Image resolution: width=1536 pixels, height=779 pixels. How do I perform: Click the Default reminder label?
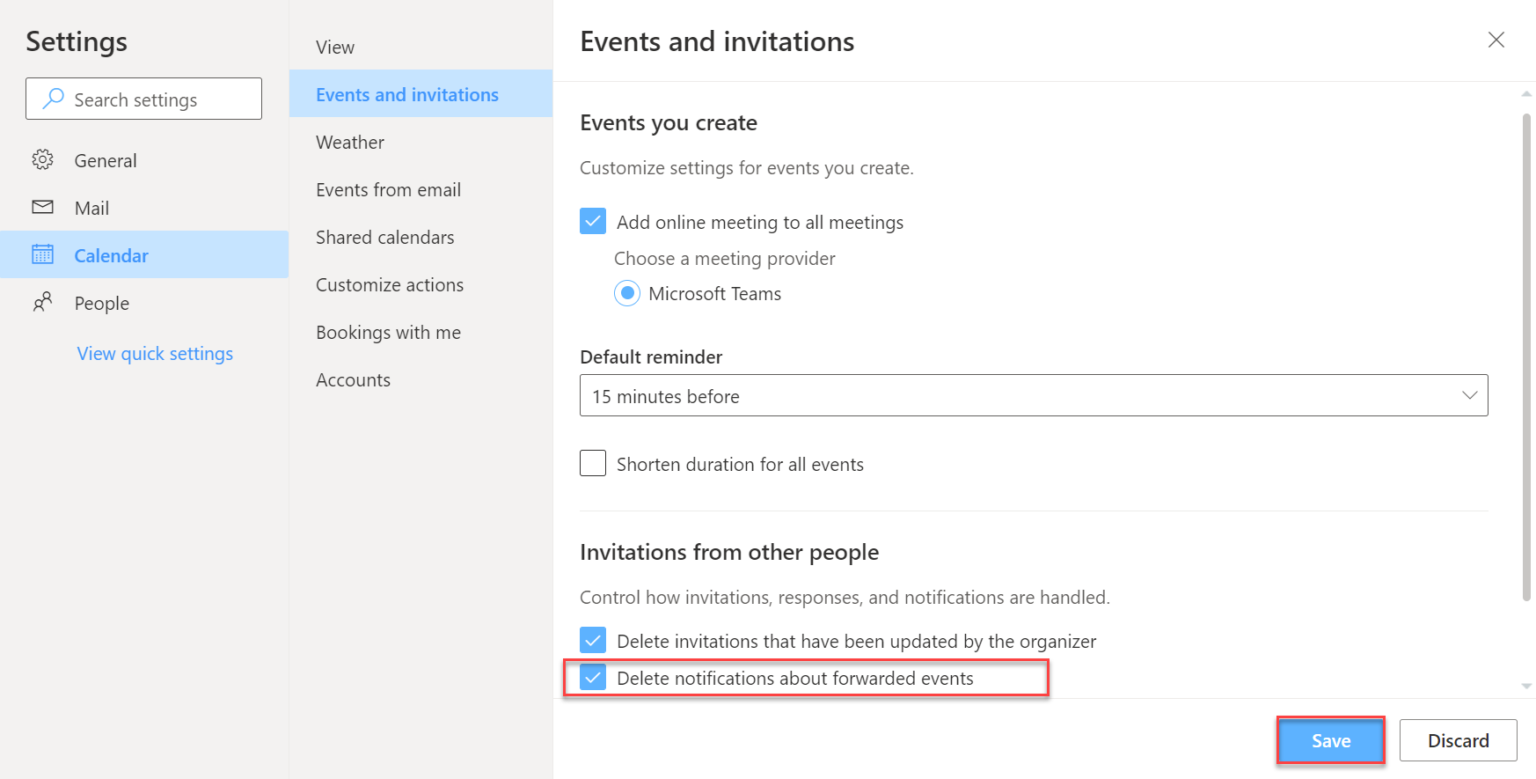coord(651,357)
